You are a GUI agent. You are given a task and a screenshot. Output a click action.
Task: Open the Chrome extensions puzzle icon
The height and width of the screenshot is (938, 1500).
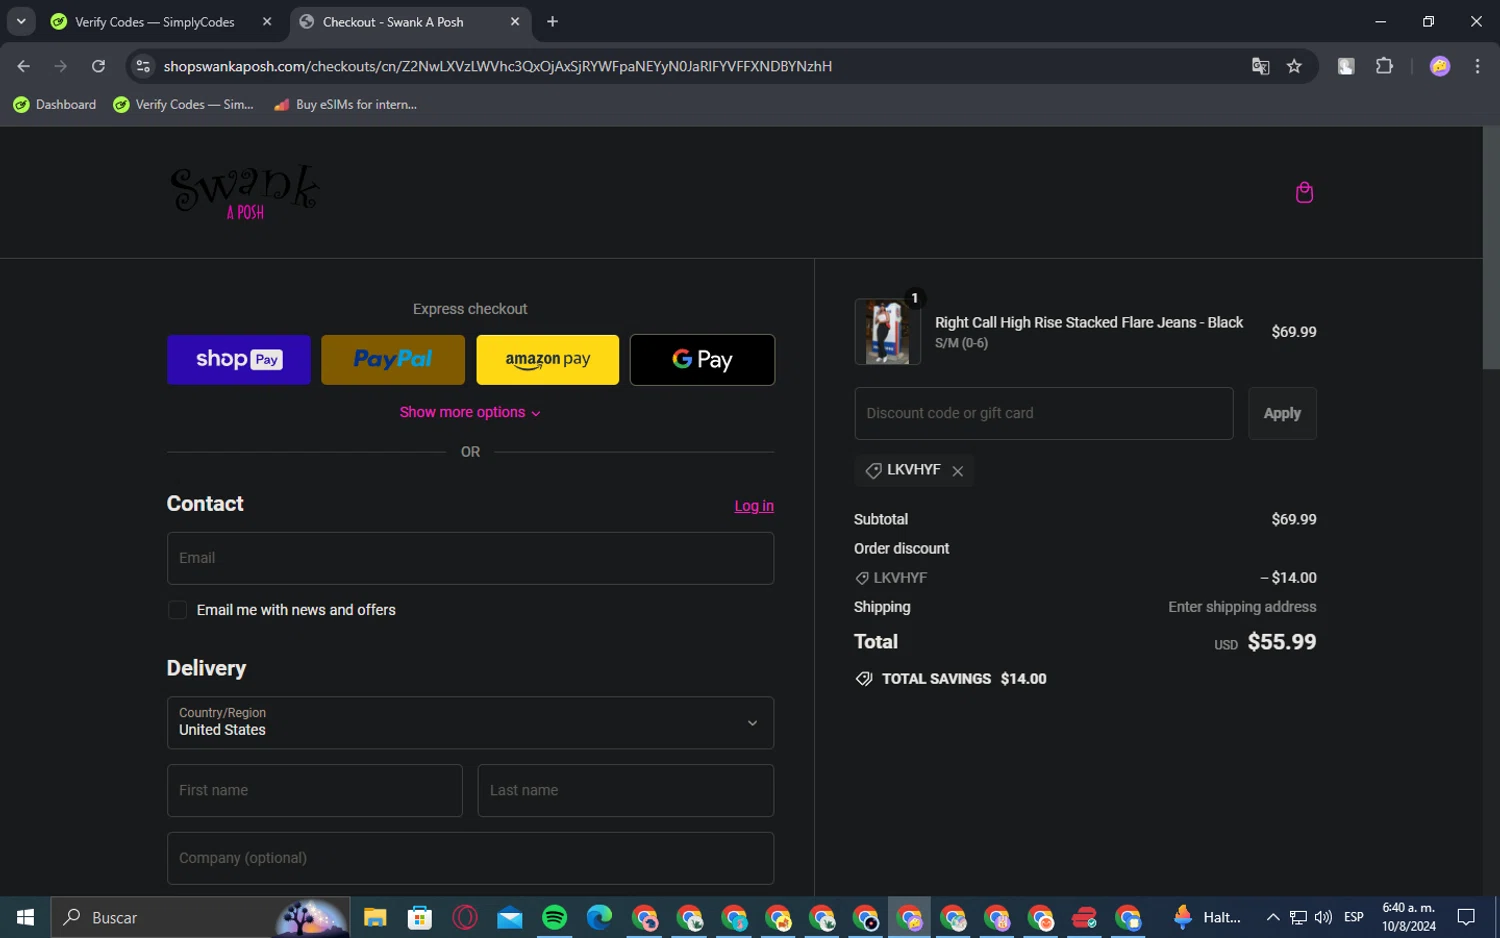1384,66
